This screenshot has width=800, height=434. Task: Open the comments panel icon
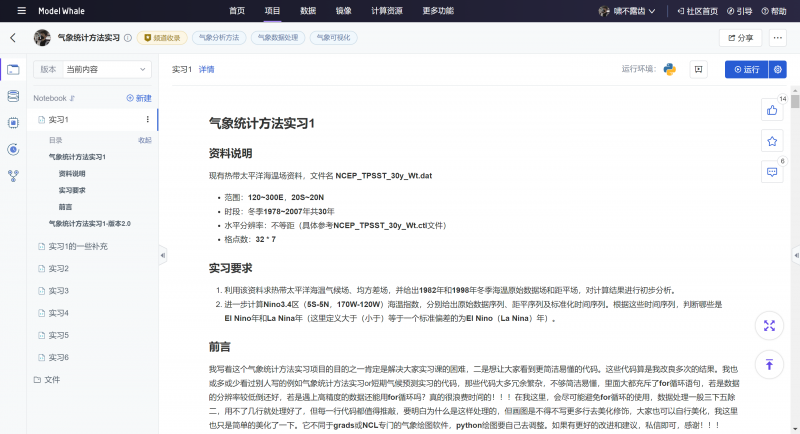click(771, 172)
